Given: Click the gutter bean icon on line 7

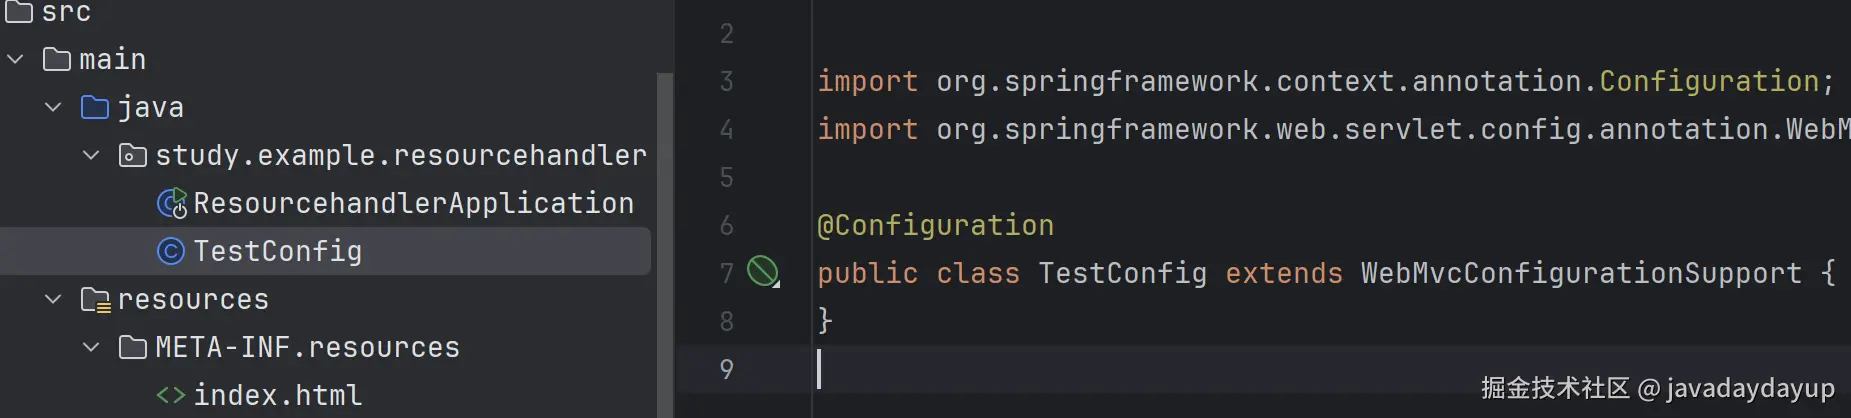Looking at the screenshot, I should point(763,271).
